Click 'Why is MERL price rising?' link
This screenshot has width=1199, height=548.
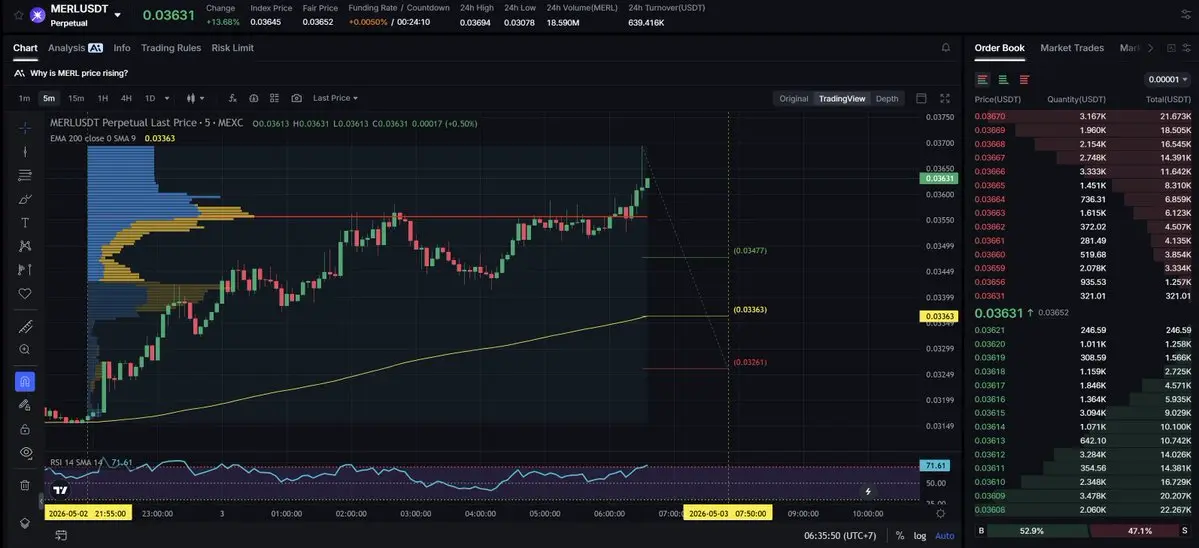click(x=79, y=73)
